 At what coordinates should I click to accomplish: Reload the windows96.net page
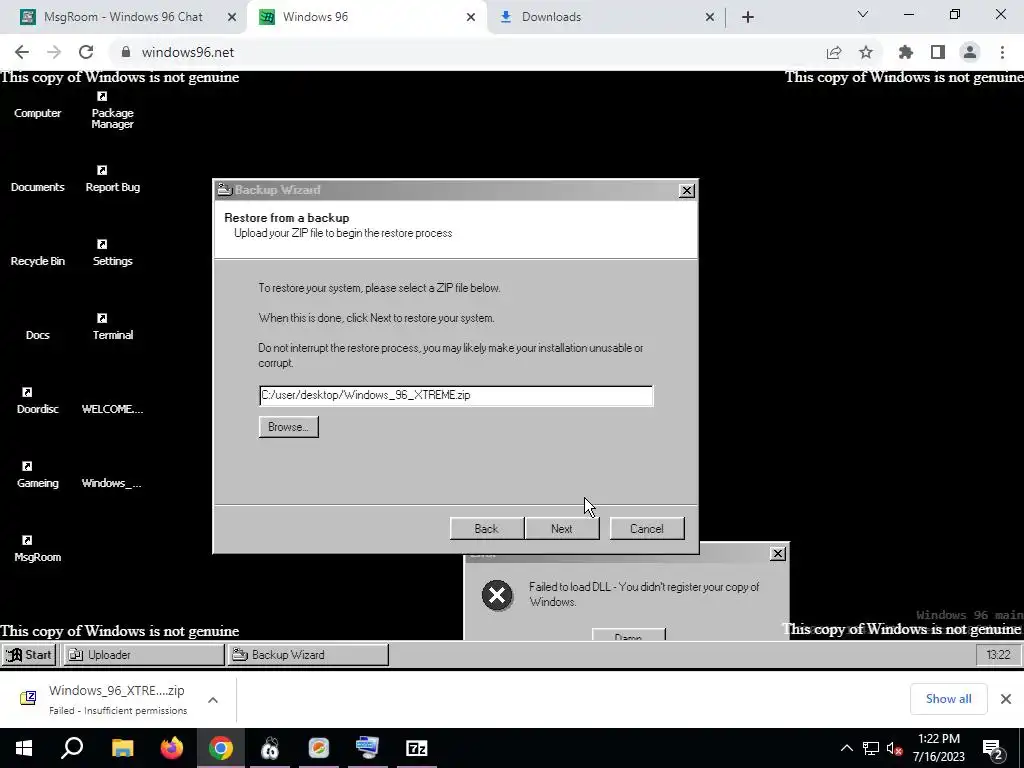[86, 52]
